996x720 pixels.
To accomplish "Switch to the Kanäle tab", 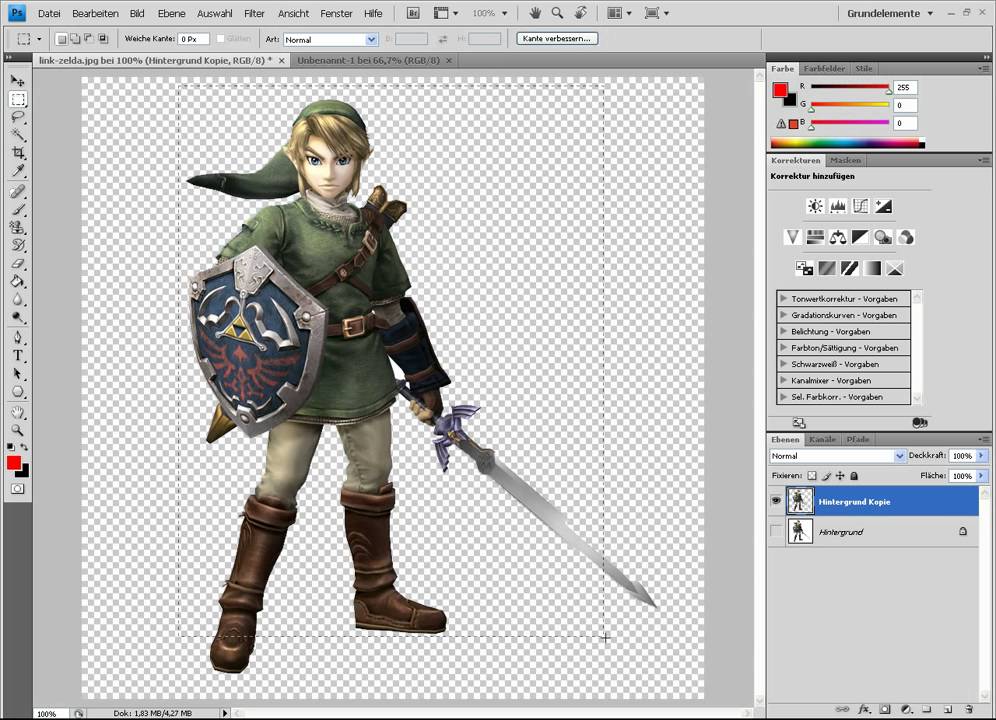I will tap(823, 439).
